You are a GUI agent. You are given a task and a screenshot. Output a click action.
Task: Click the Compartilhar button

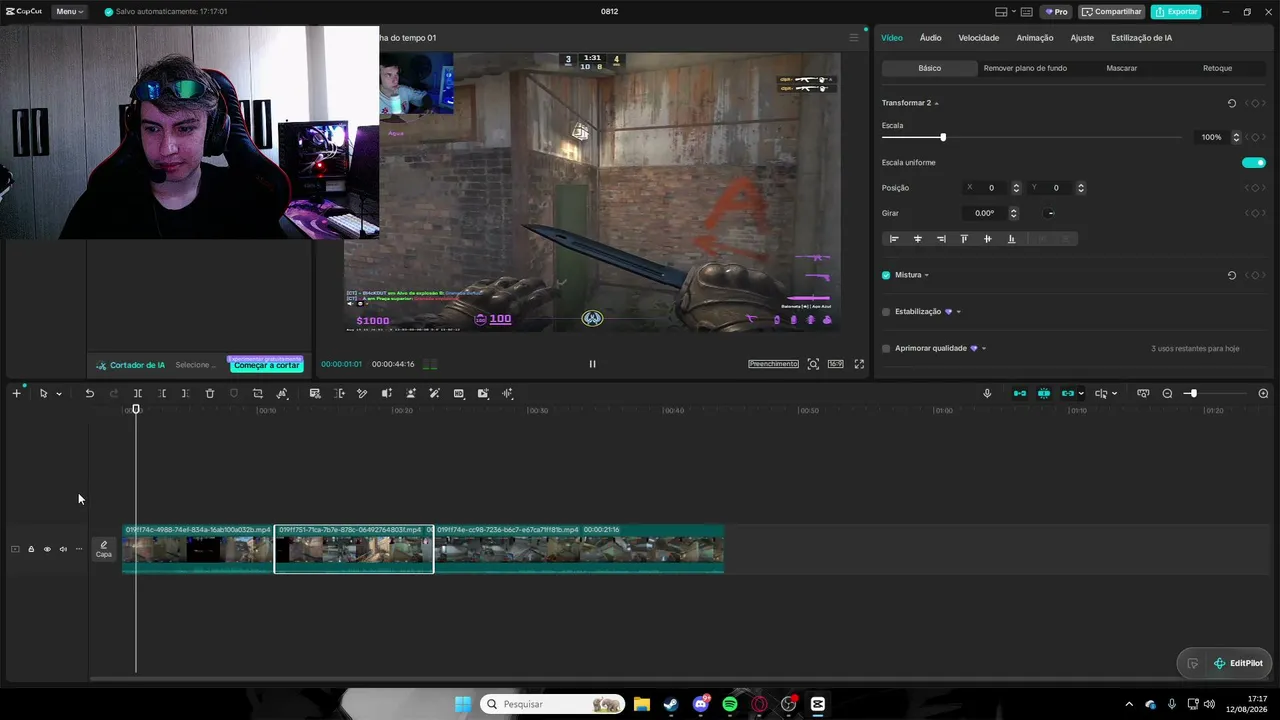click(x=1112, y=12)
